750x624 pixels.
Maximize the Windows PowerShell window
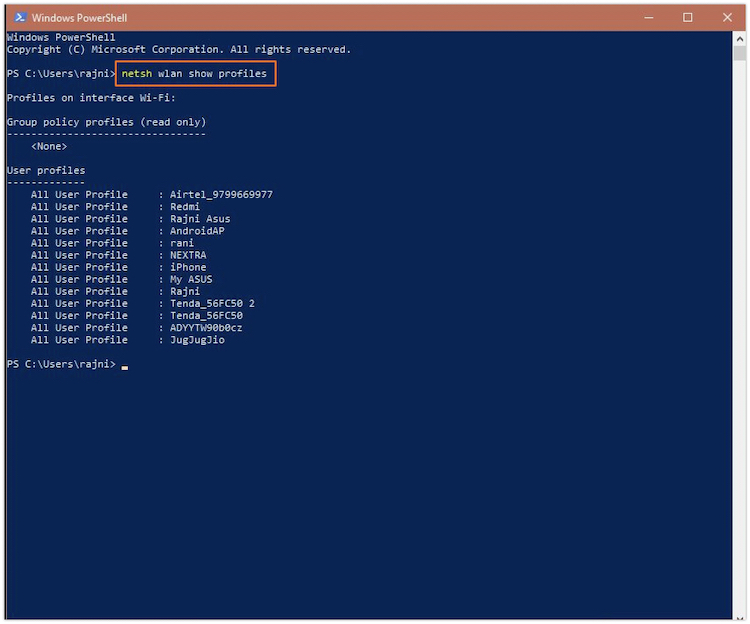click(x=687, y=17)
